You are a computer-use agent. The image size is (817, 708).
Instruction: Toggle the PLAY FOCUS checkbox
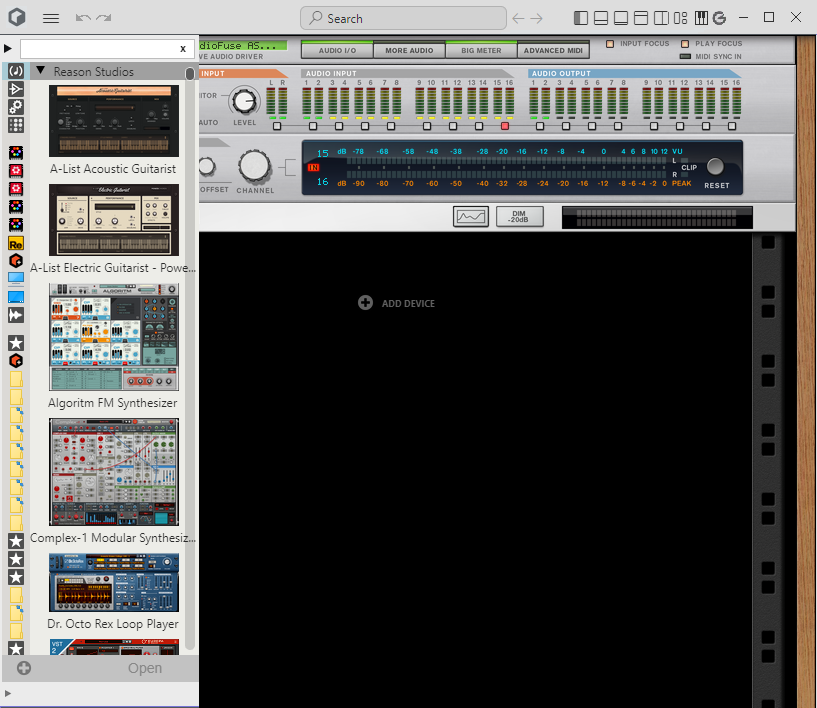click(x=685, y=44)
